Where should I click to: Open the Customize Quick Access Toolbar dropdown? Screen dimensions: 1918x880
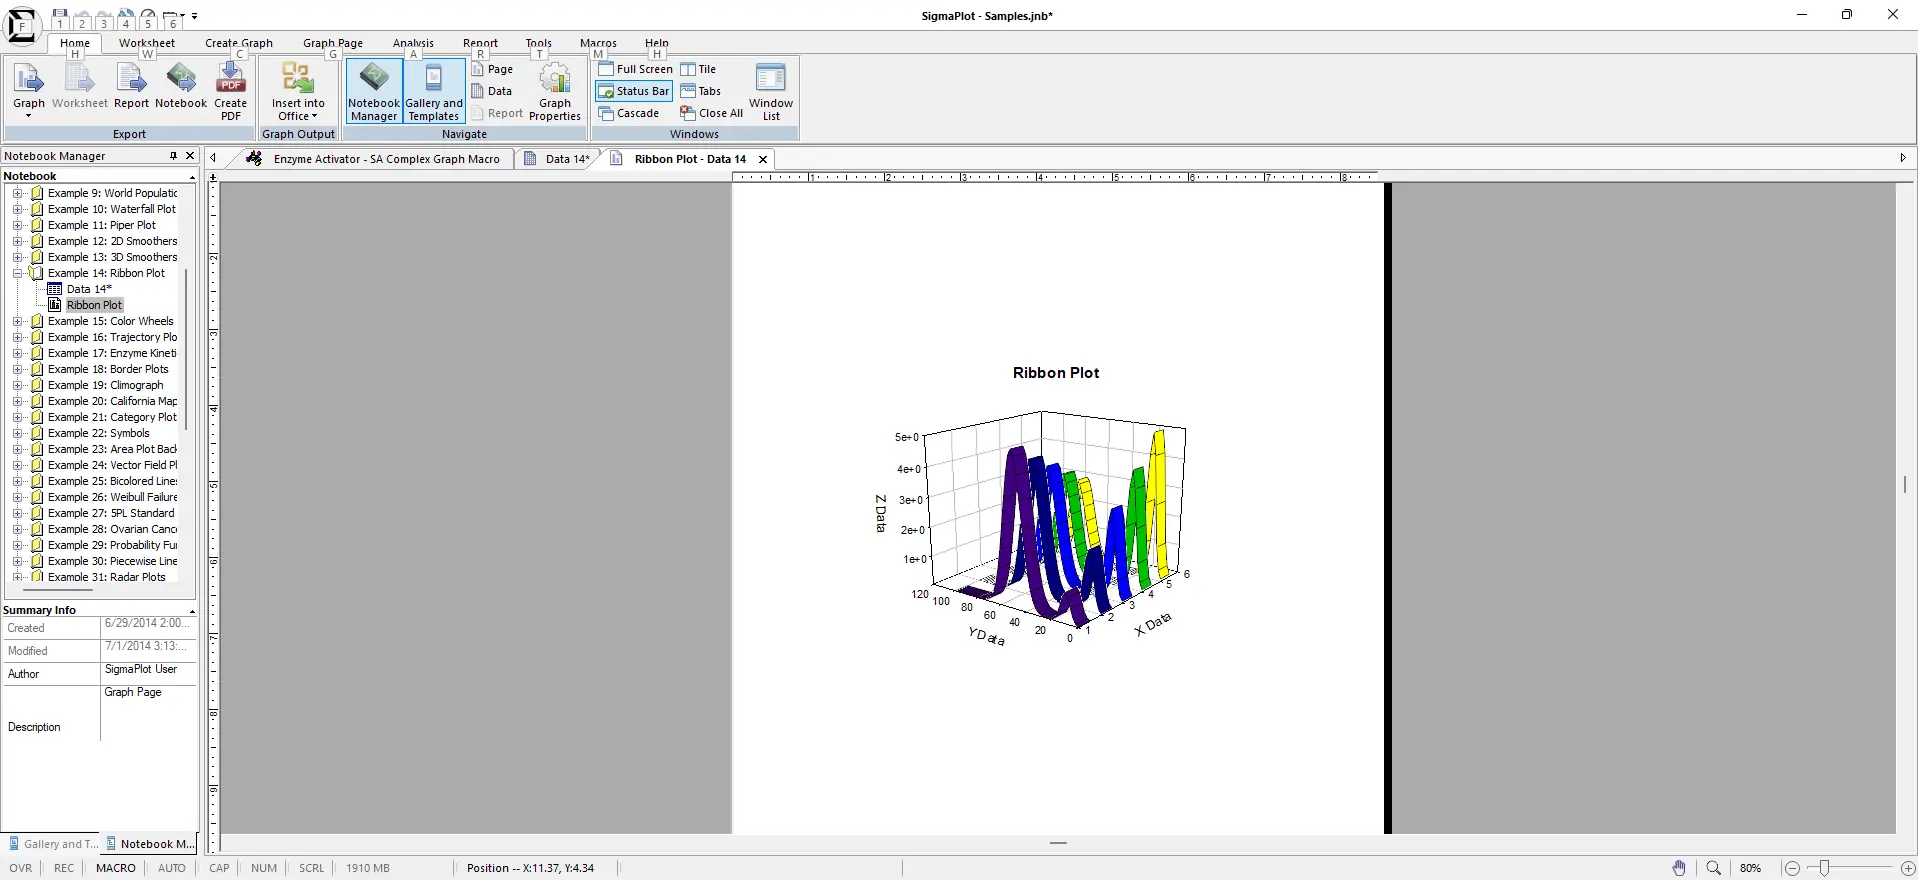pos(194,16)
